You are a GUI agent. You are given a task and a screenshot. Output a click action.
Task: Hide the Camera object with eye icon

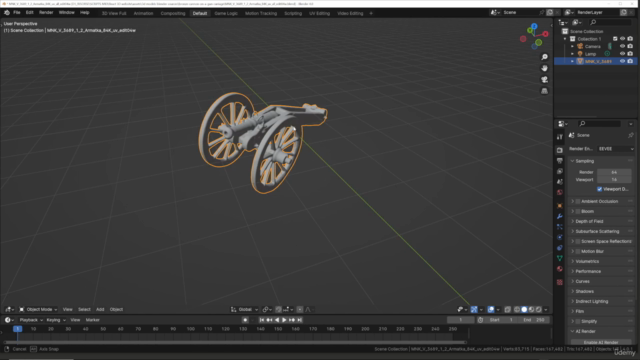[x=622, y=46]
